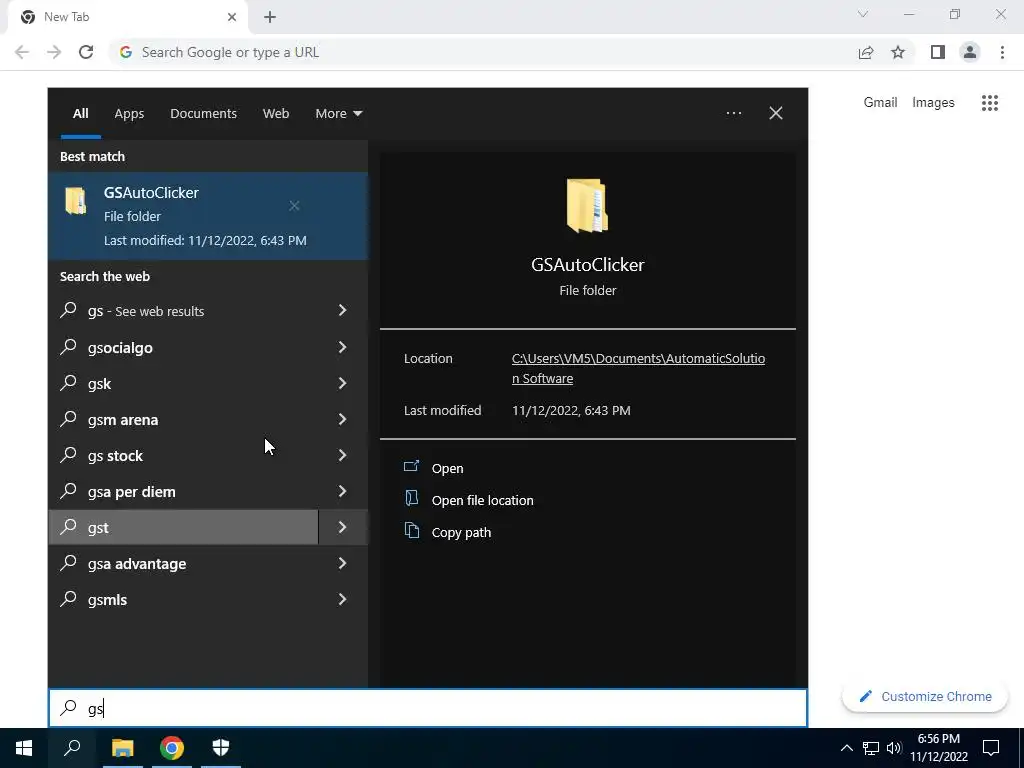Open the Google Images link
Image resolution: width=1024 pixels, height=768 pixels.
pos(933,103)
